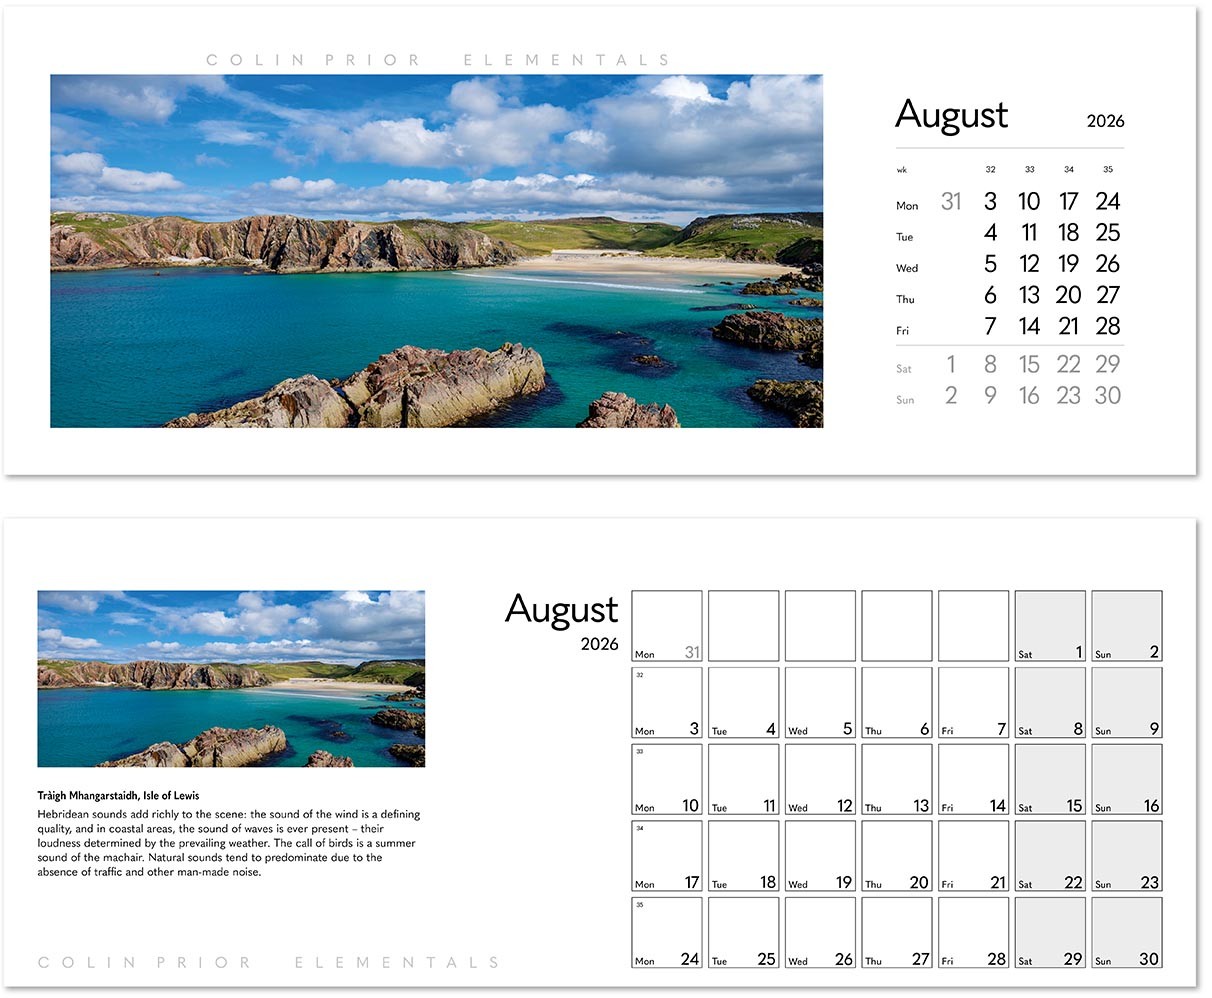Select August 3 in the date column

coord(990,201)
